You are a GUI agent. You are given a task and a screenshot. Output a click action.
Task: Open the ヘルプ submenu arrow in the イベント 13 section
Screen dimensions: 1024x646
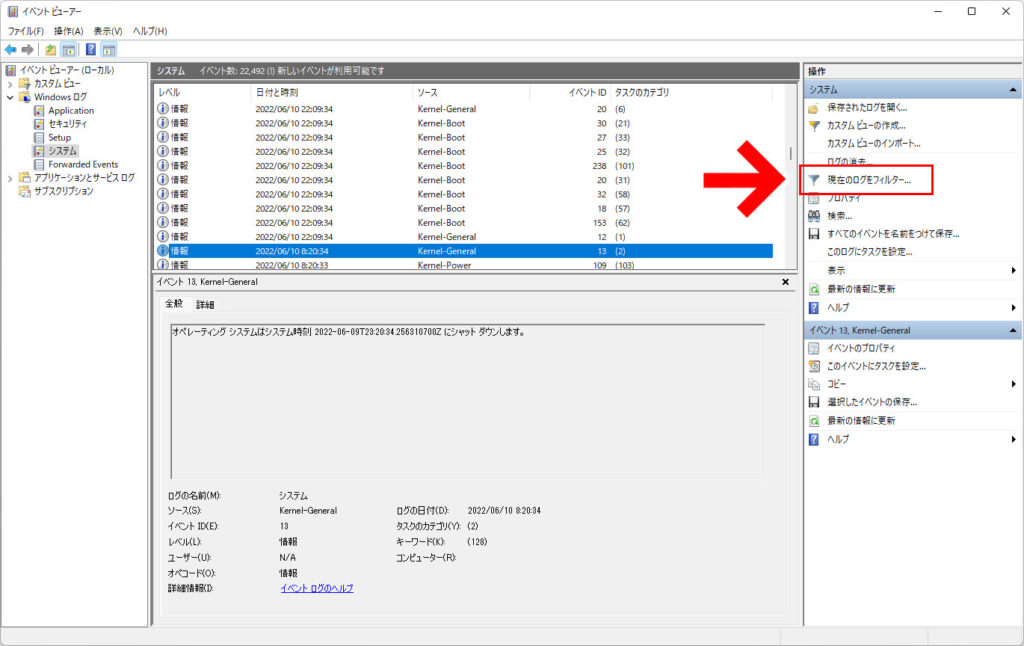[1014, 440]
